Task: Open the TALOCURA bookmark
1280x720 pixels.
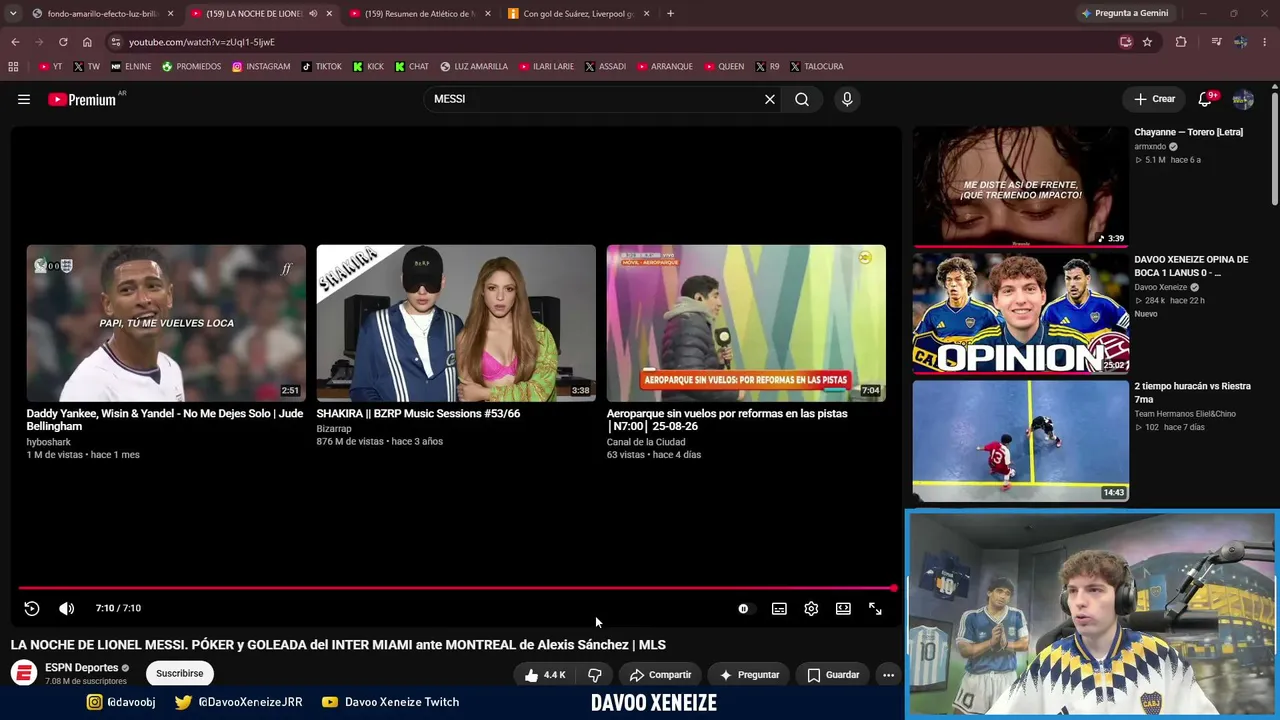Action: pos(816,67)
